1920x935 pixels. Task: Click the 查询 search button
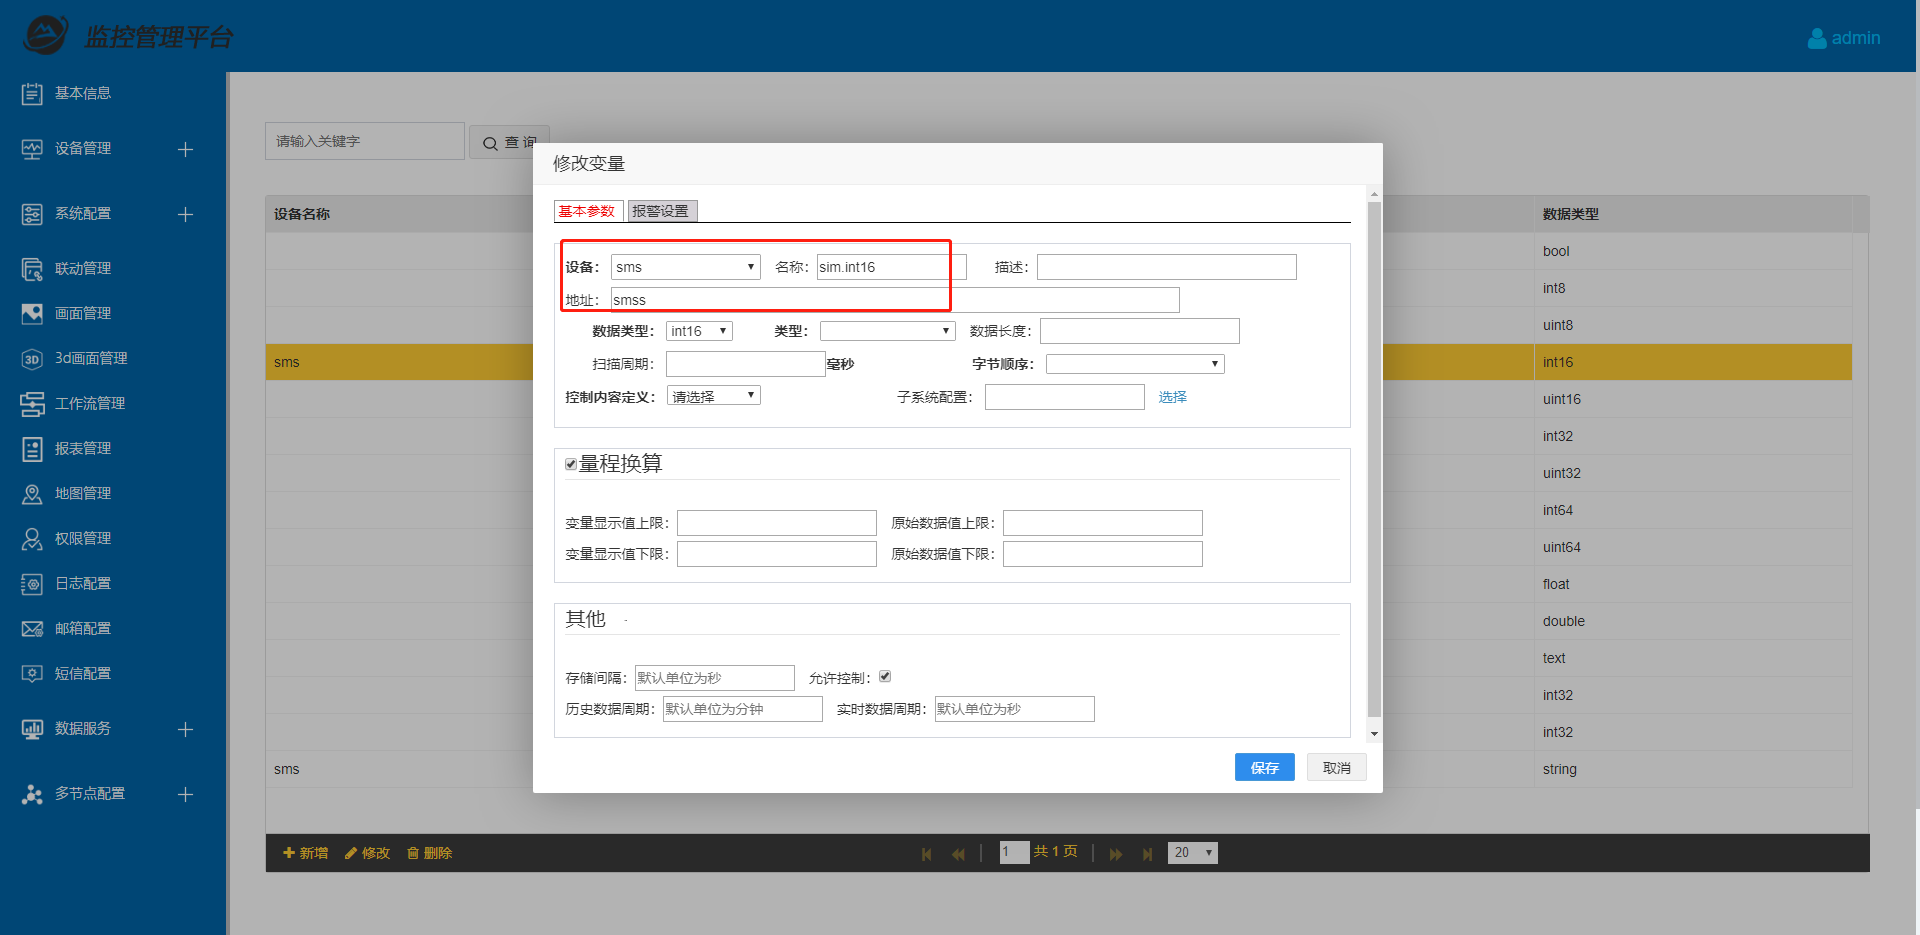pyautogui.click(x=510, y=142)
